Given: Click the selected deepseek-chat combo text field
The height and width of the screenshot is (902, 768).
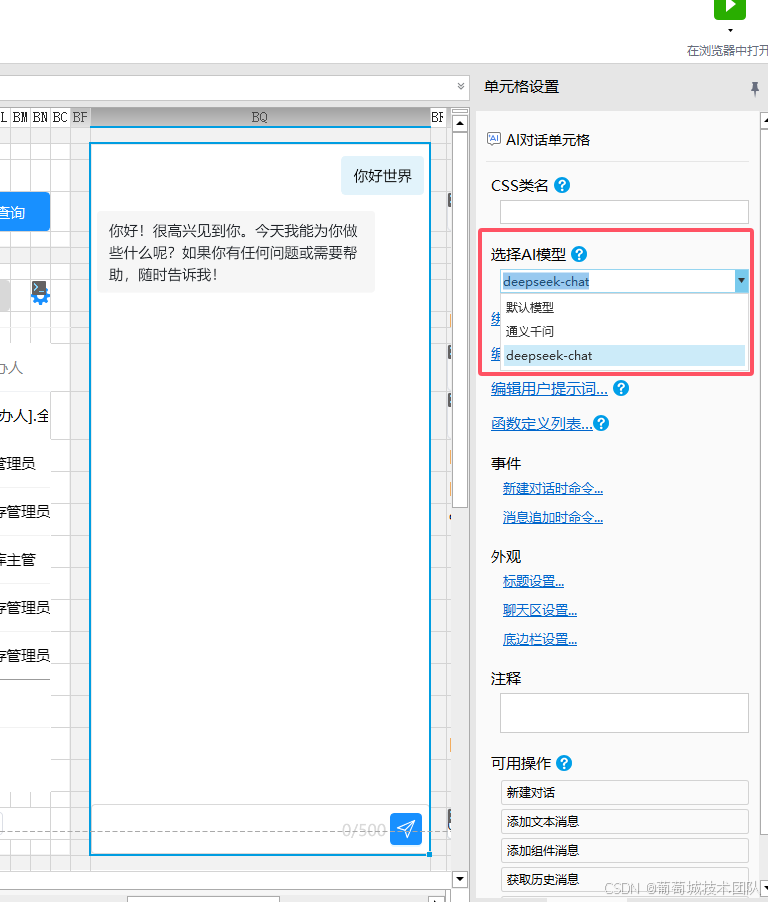Looking at the screenshot, I should tap(617, 281).
